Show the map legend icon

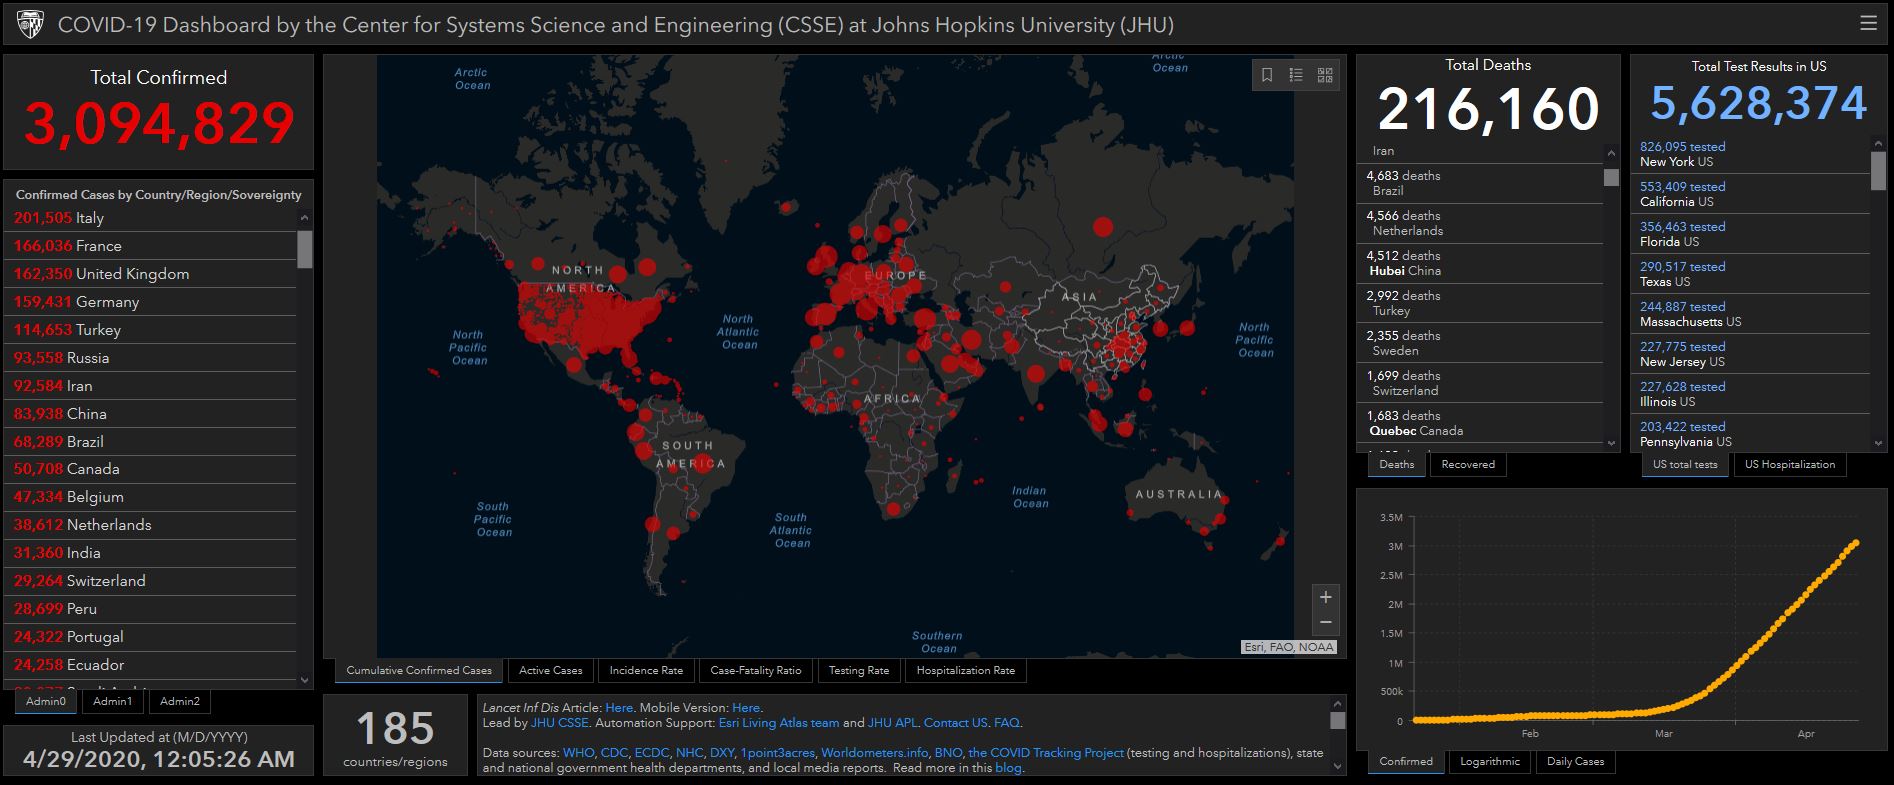[1296, 75]
